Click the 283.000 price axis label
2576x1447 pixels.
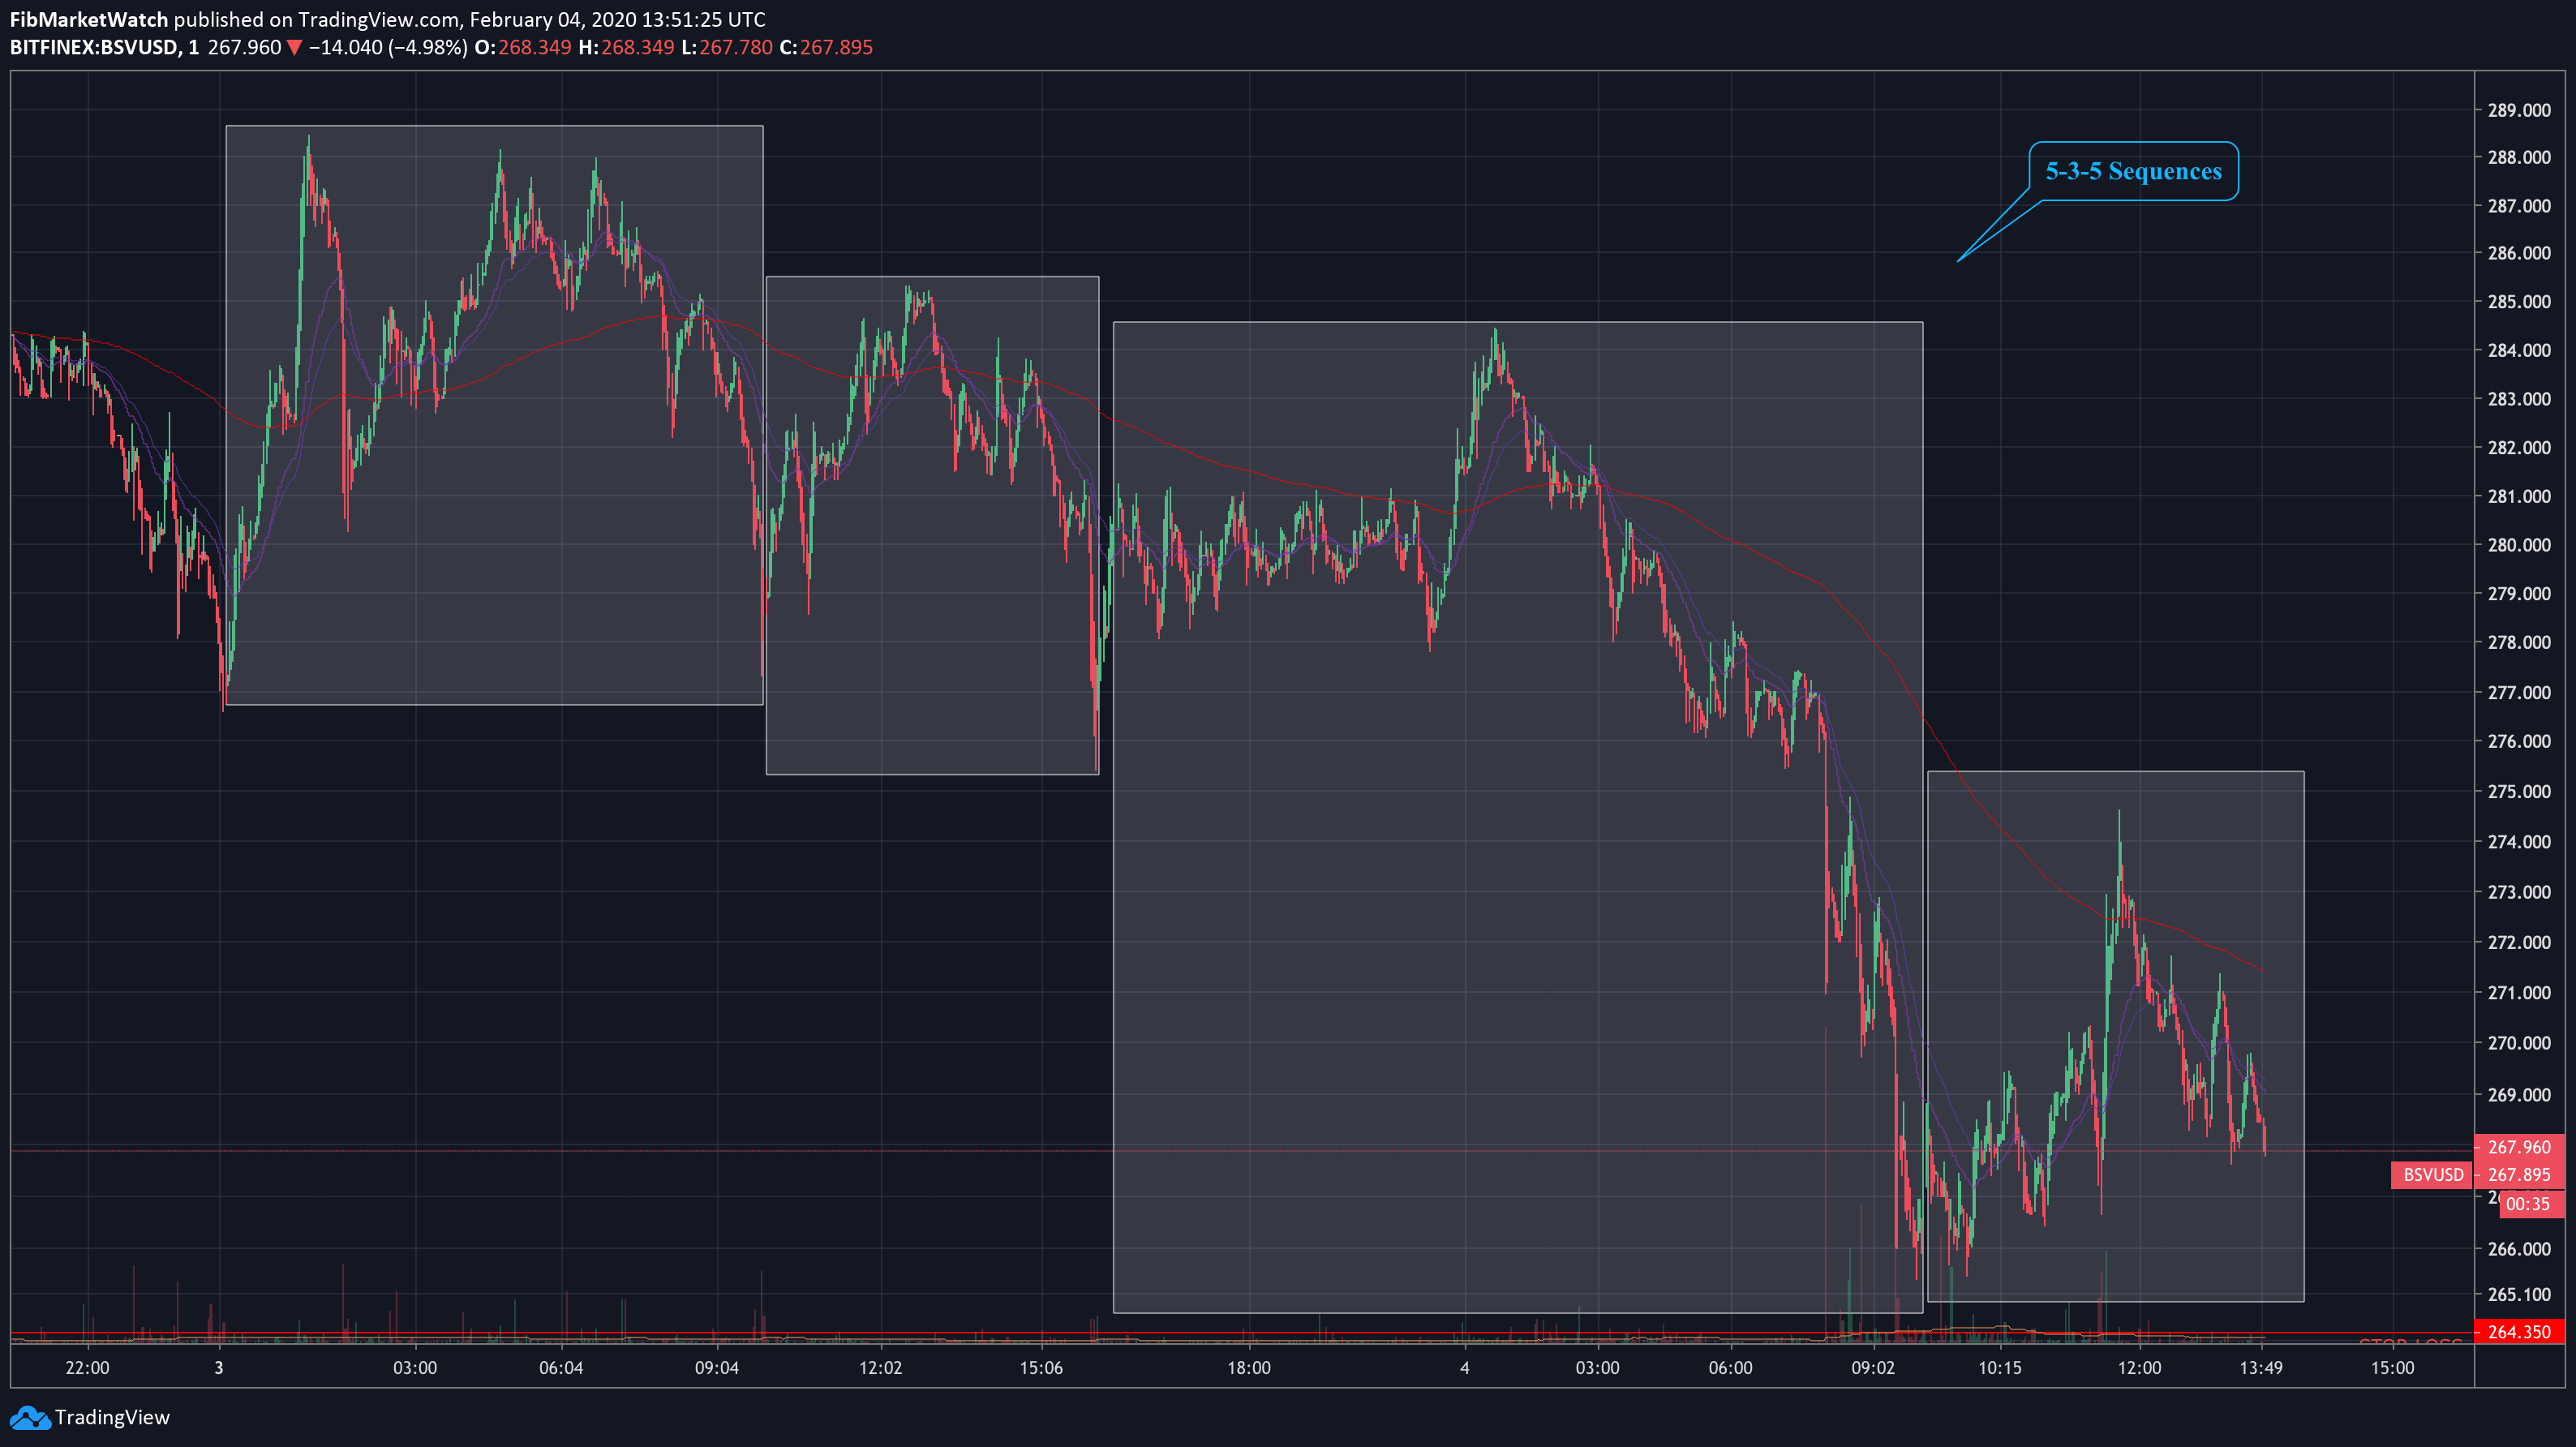click(2519, 399)
